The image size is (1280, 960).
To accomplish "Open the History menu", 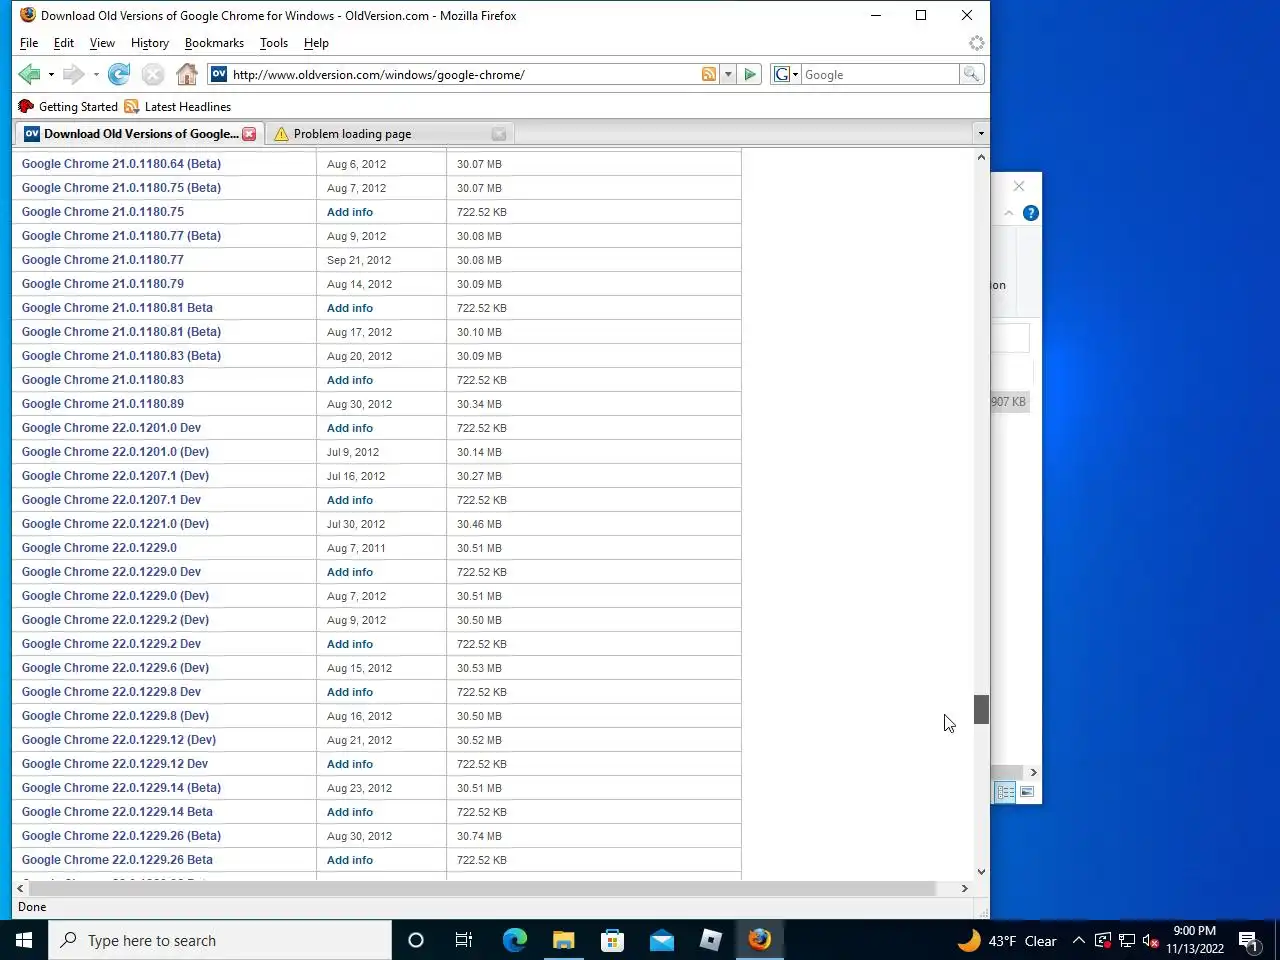I will coord(150,43).
